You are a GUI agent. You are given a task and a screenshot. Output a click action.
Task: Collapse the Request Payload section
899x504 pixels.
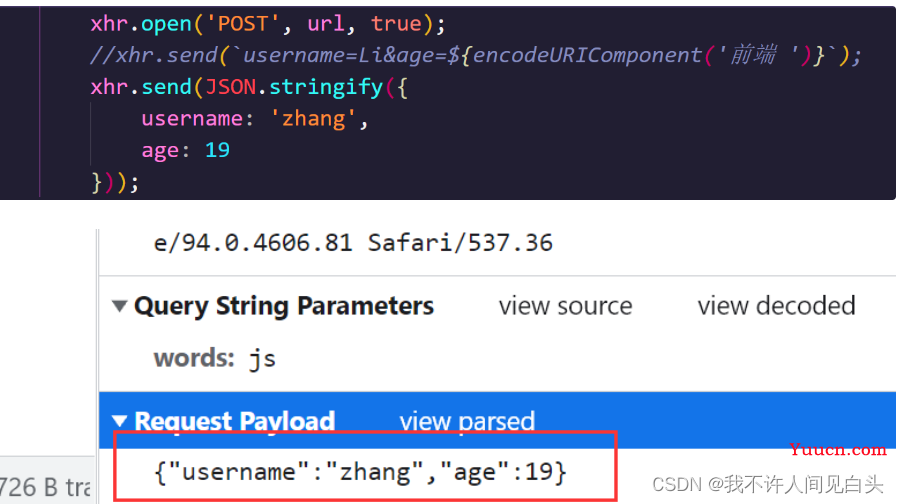(119, 421)
